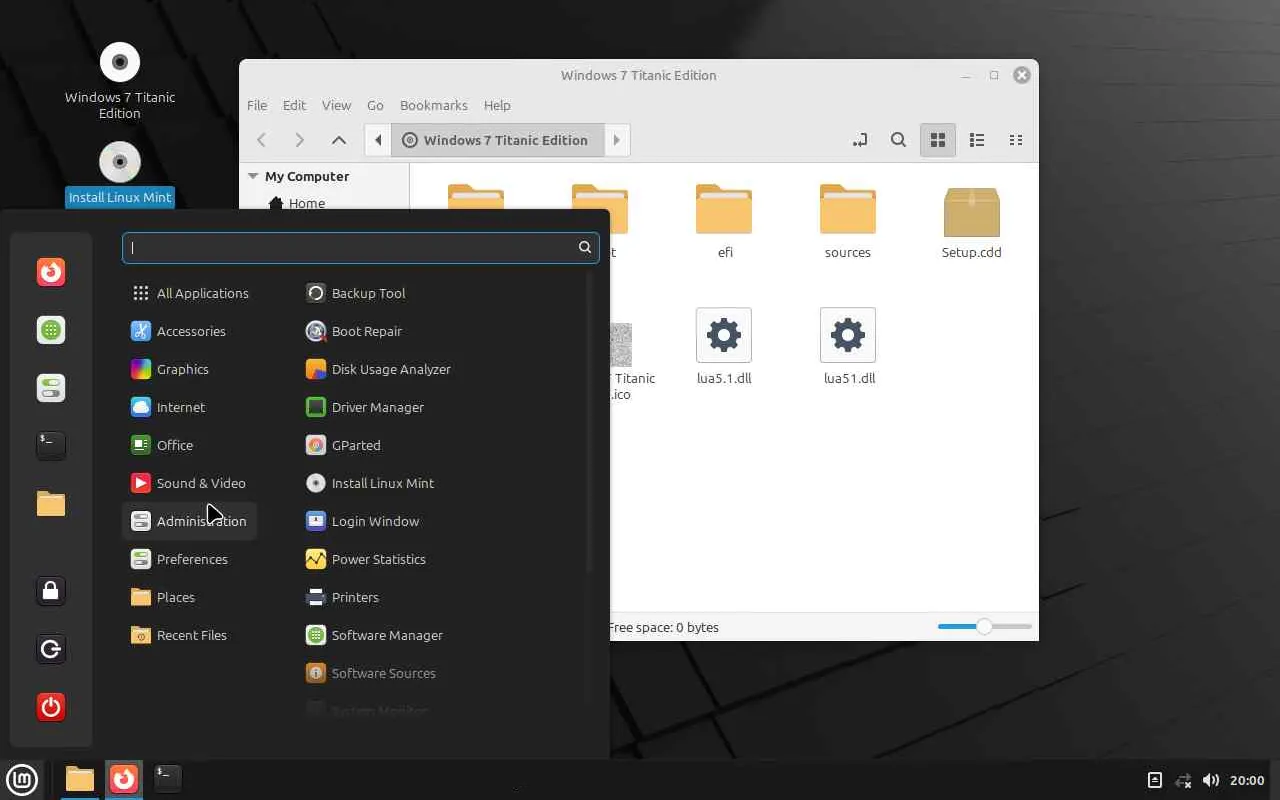Select the Graphics category
The image size is (1280, 800).
(x=190, y=369)
